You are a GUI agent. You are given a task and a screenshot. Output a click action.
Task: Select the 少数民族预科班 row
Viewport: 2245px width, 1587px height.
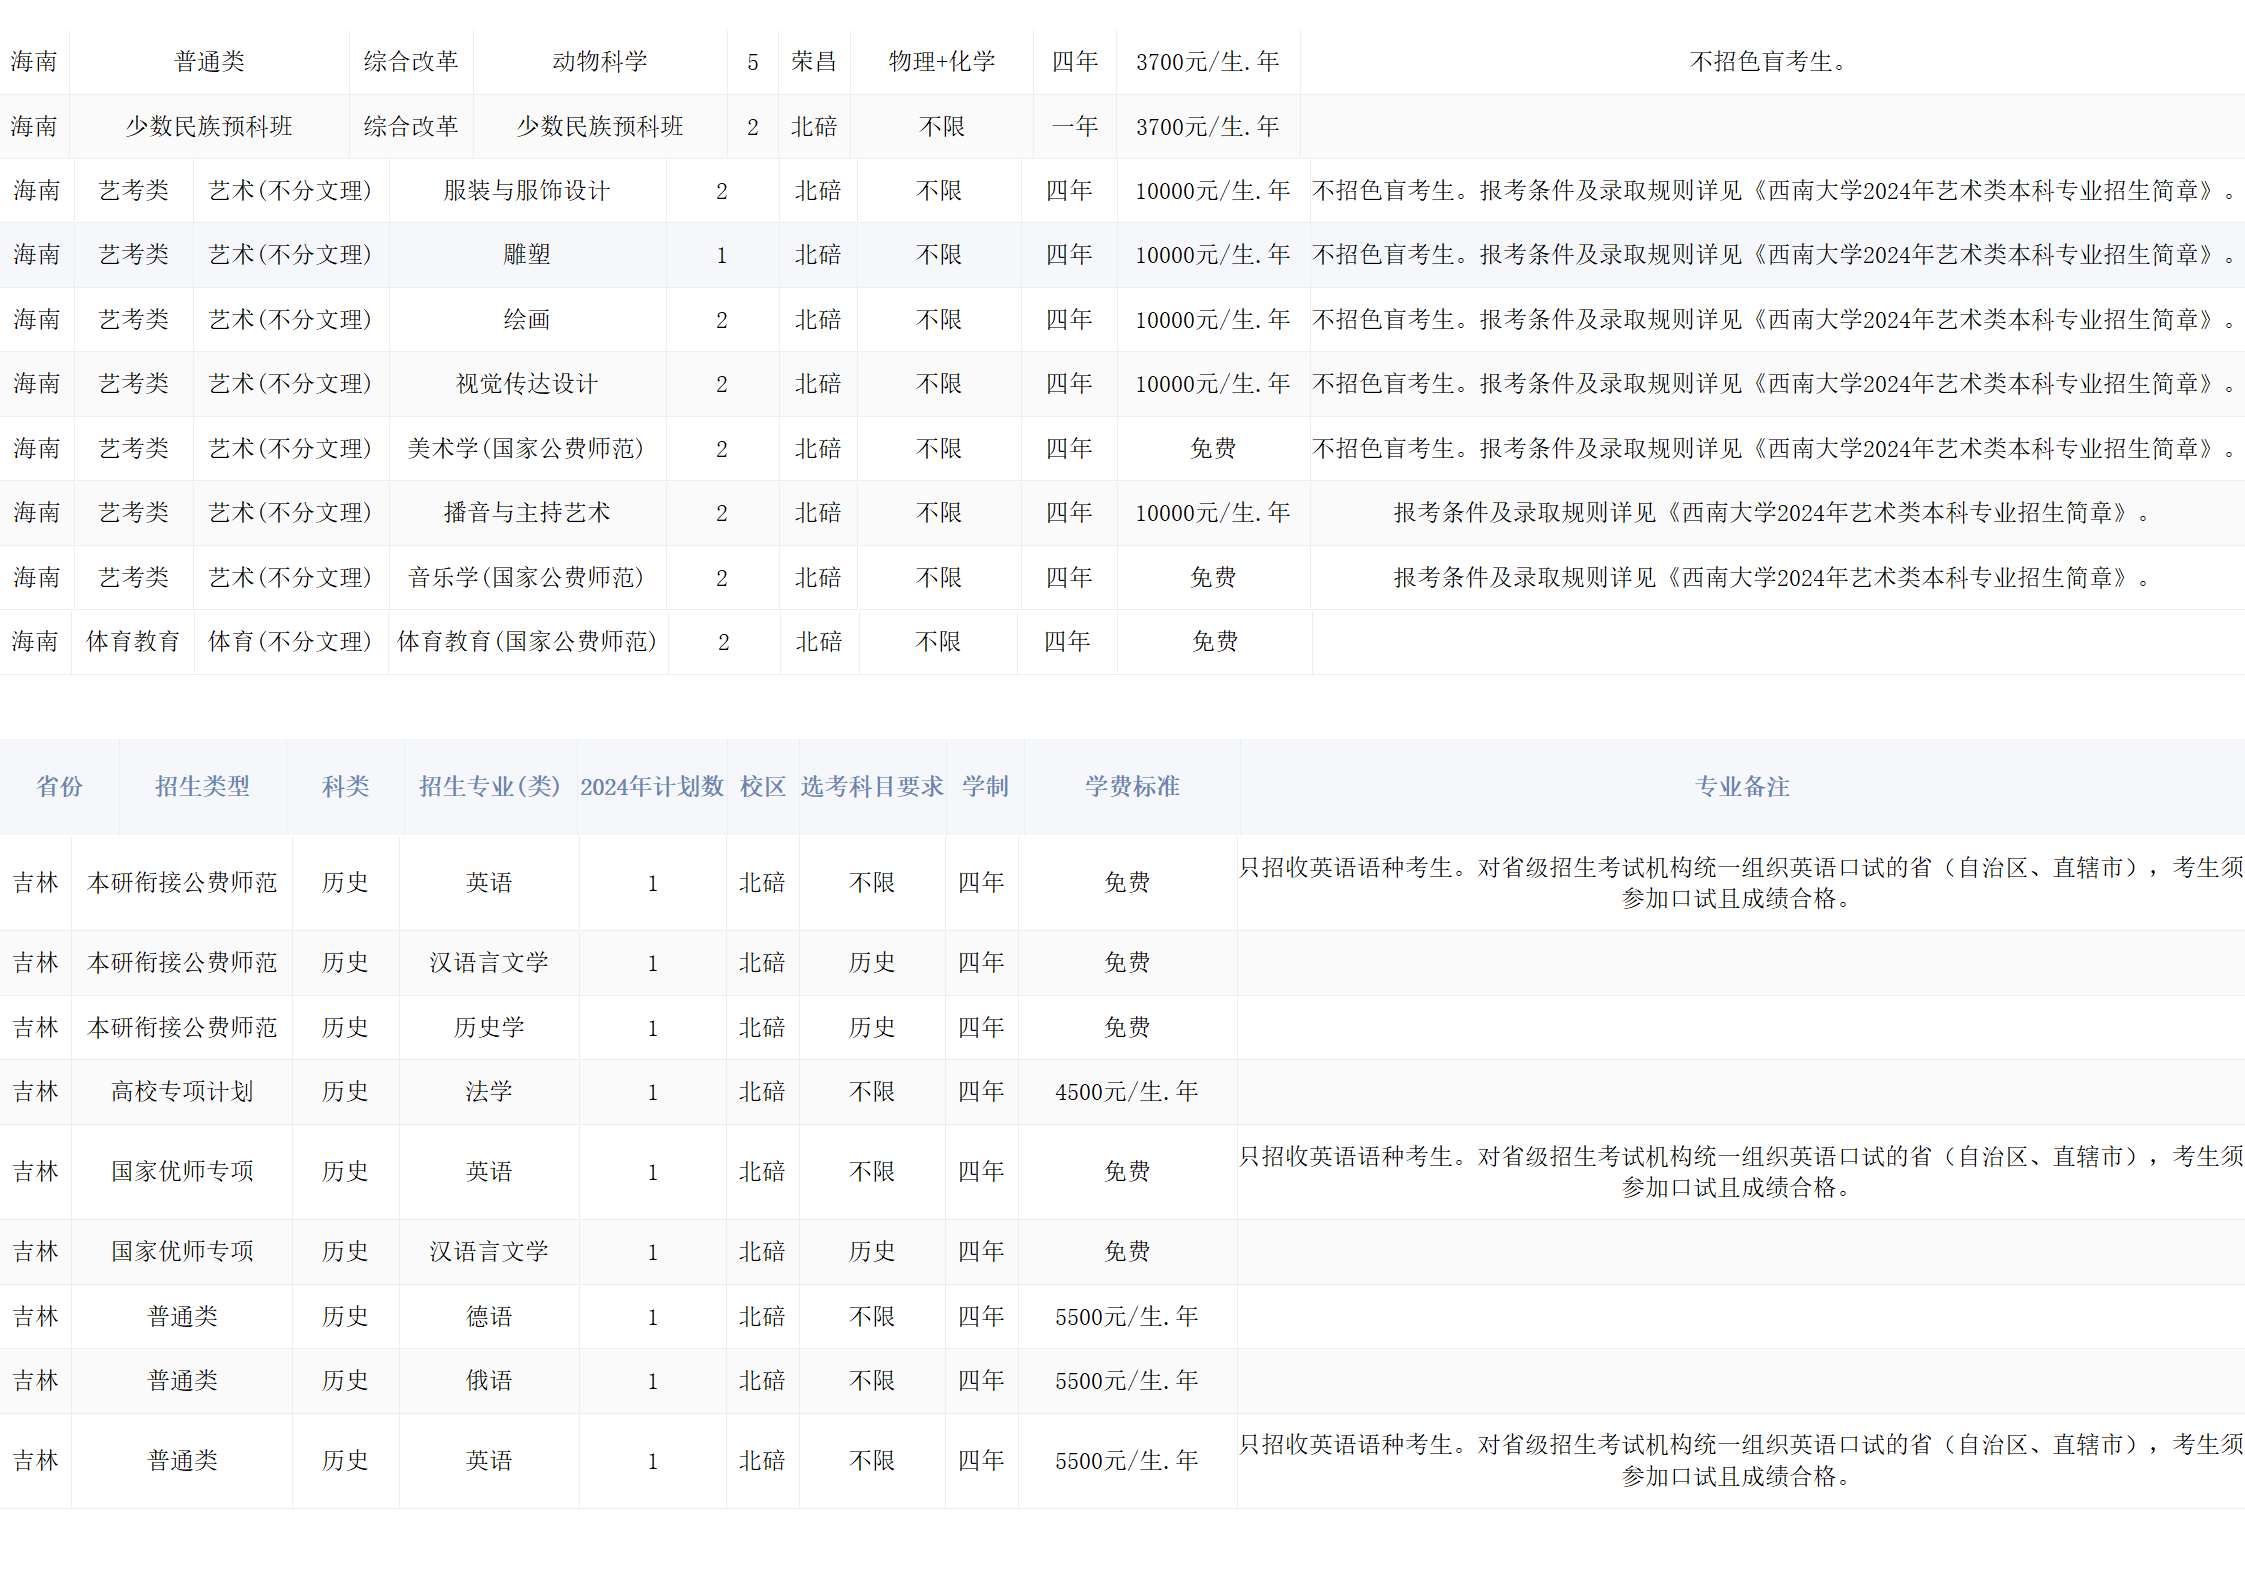(x=600, y=126)
